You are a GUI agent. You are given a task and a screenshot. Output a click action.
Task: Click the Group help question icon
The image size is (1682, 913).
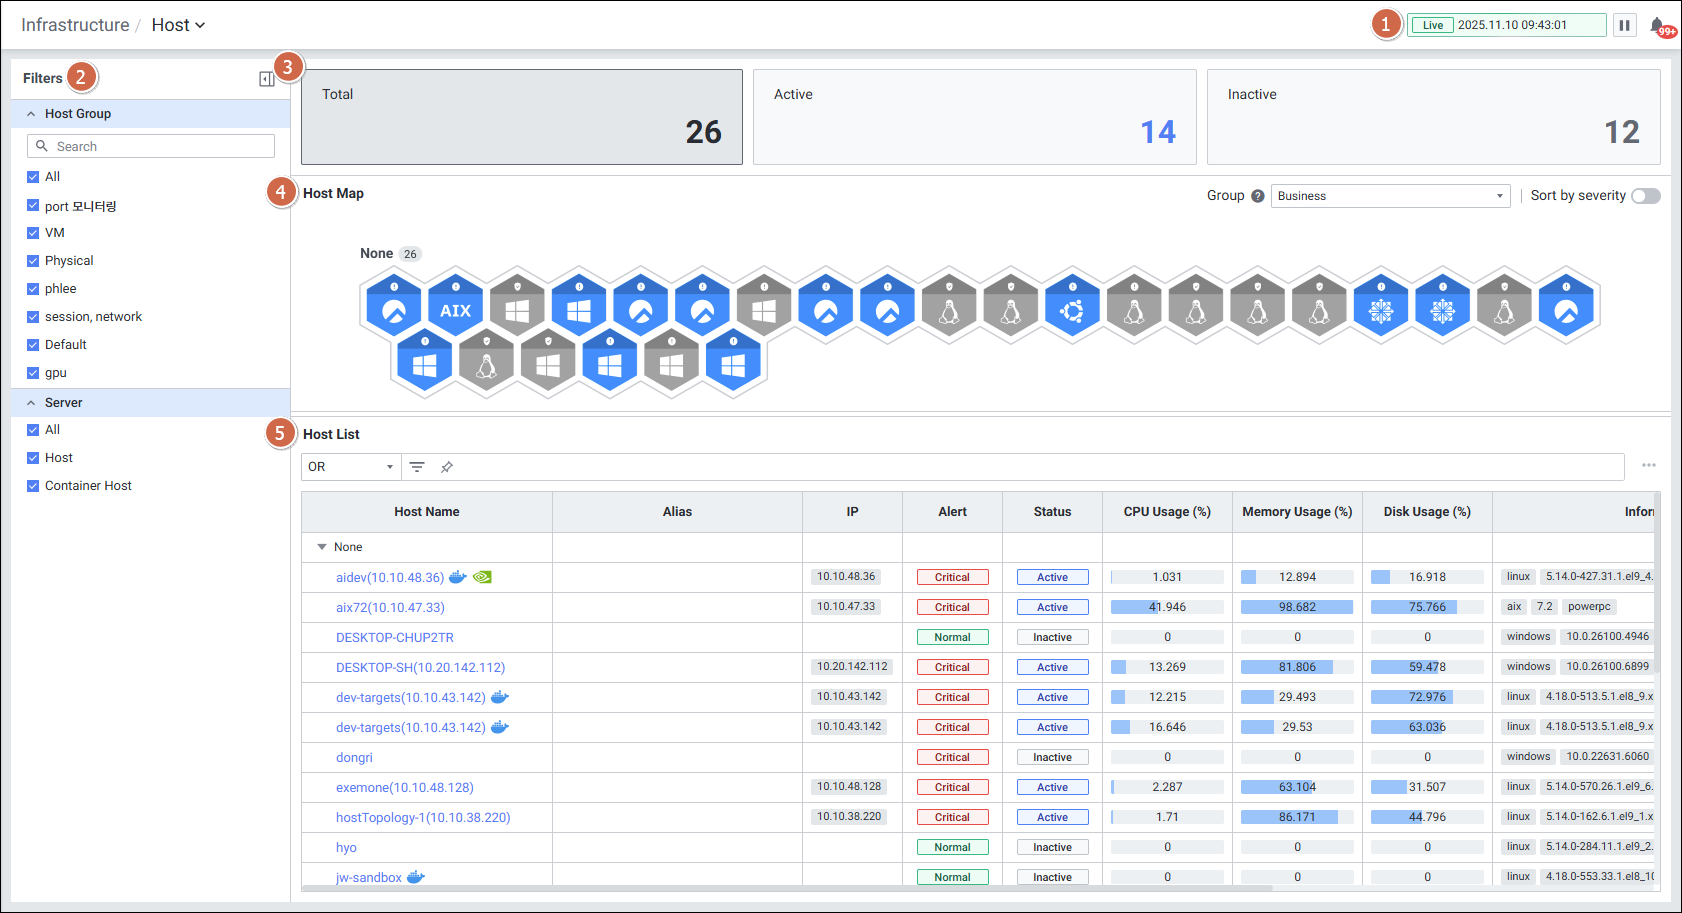click(1258, 196)
